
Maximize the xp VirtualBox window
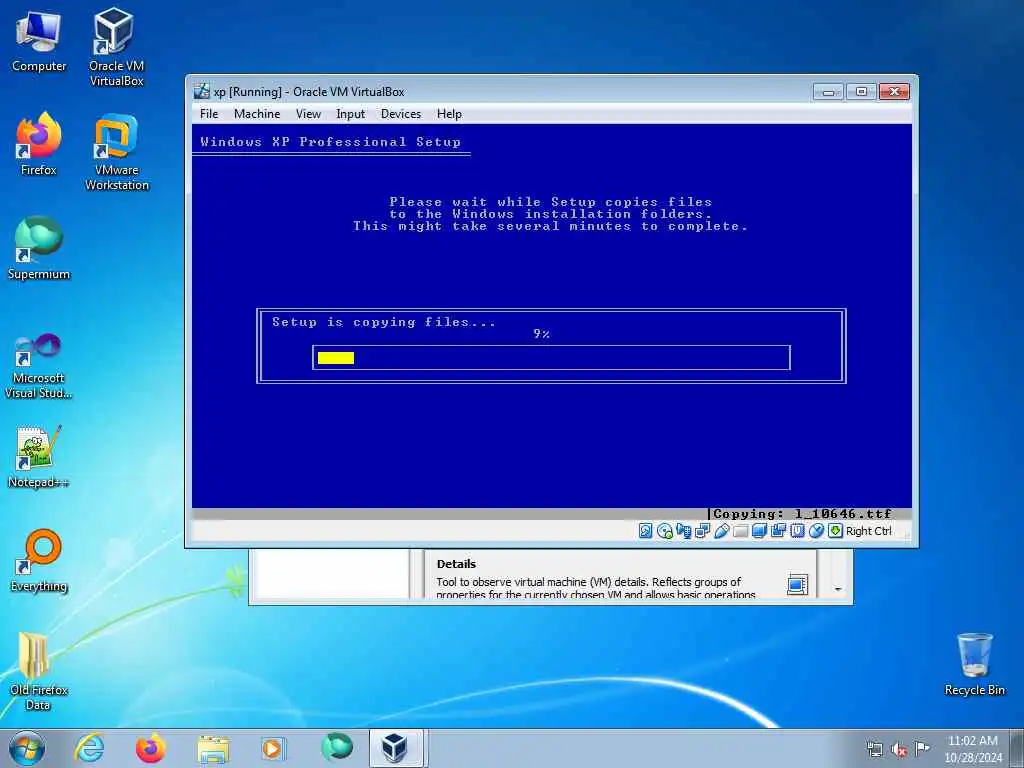861,91
